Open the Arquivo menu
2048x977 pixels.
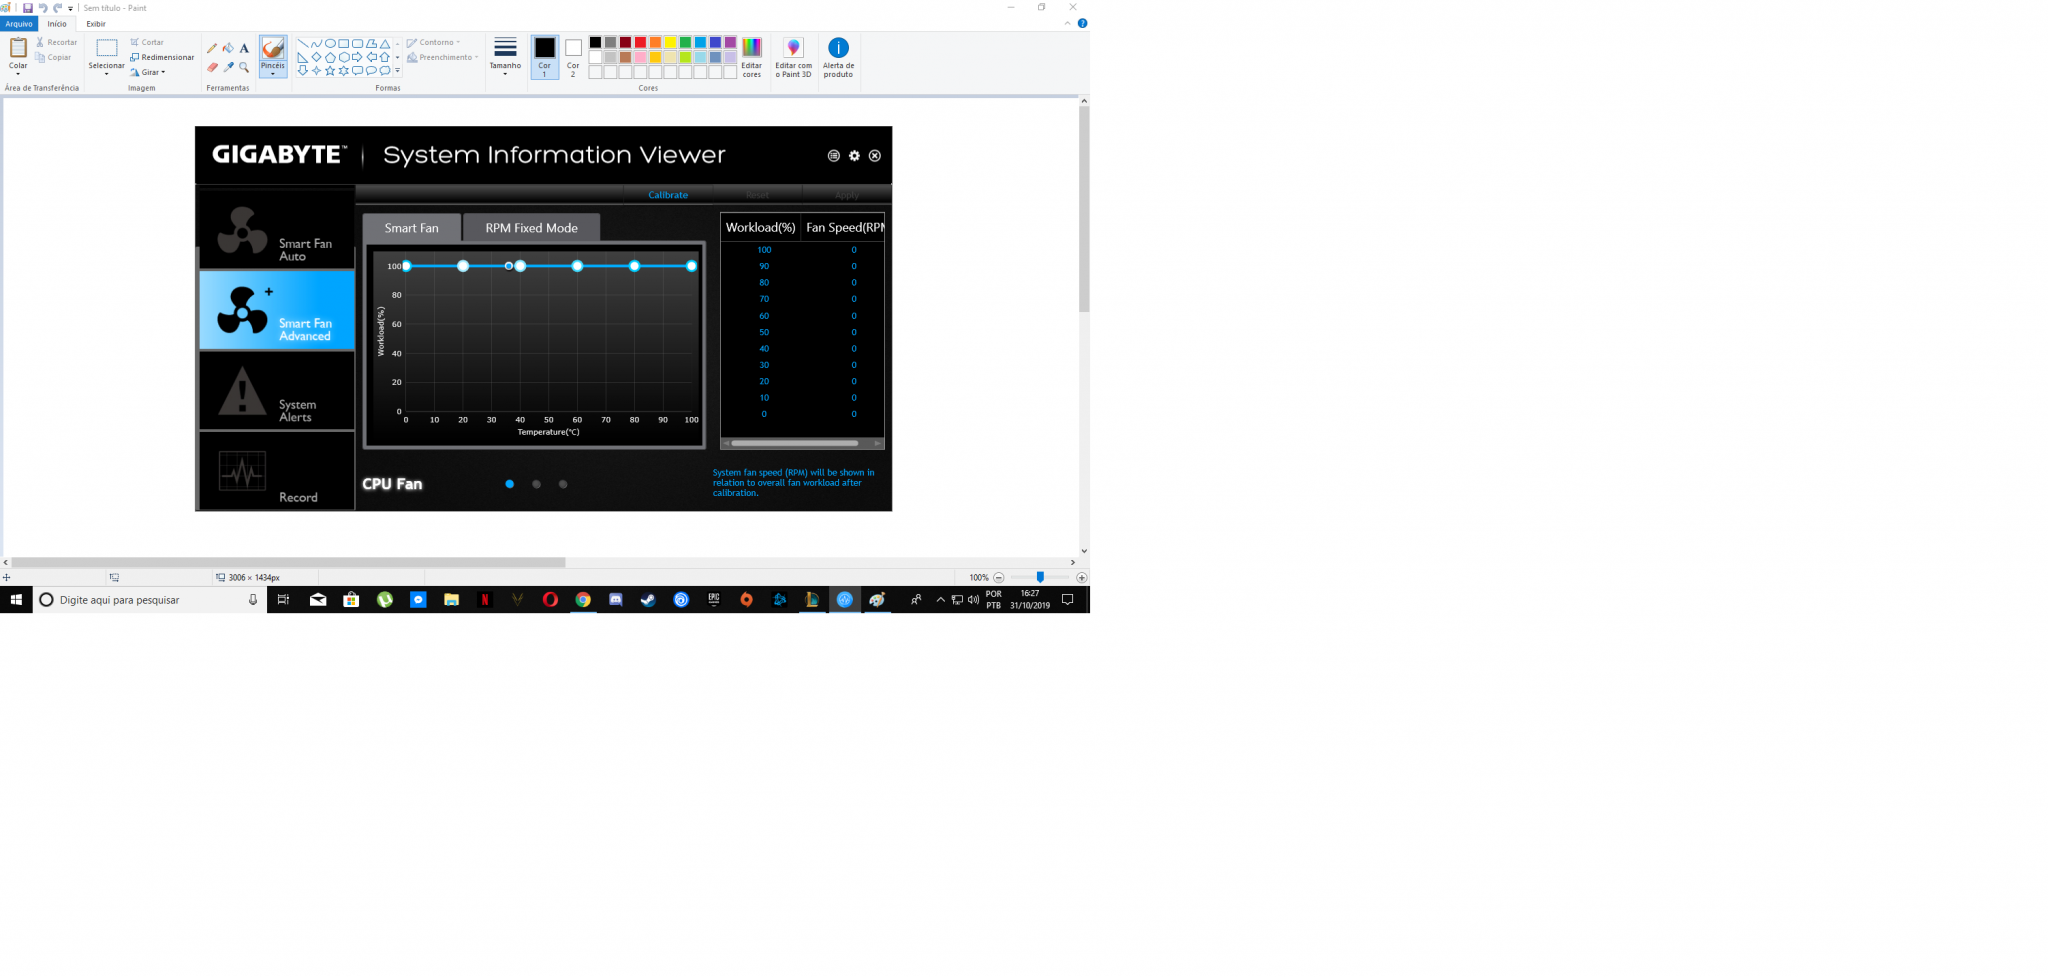click(x=19, y=24)
